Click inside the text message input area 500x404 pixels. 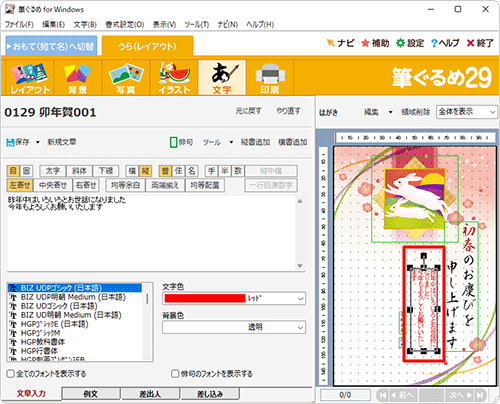click(x=152, y=233)
